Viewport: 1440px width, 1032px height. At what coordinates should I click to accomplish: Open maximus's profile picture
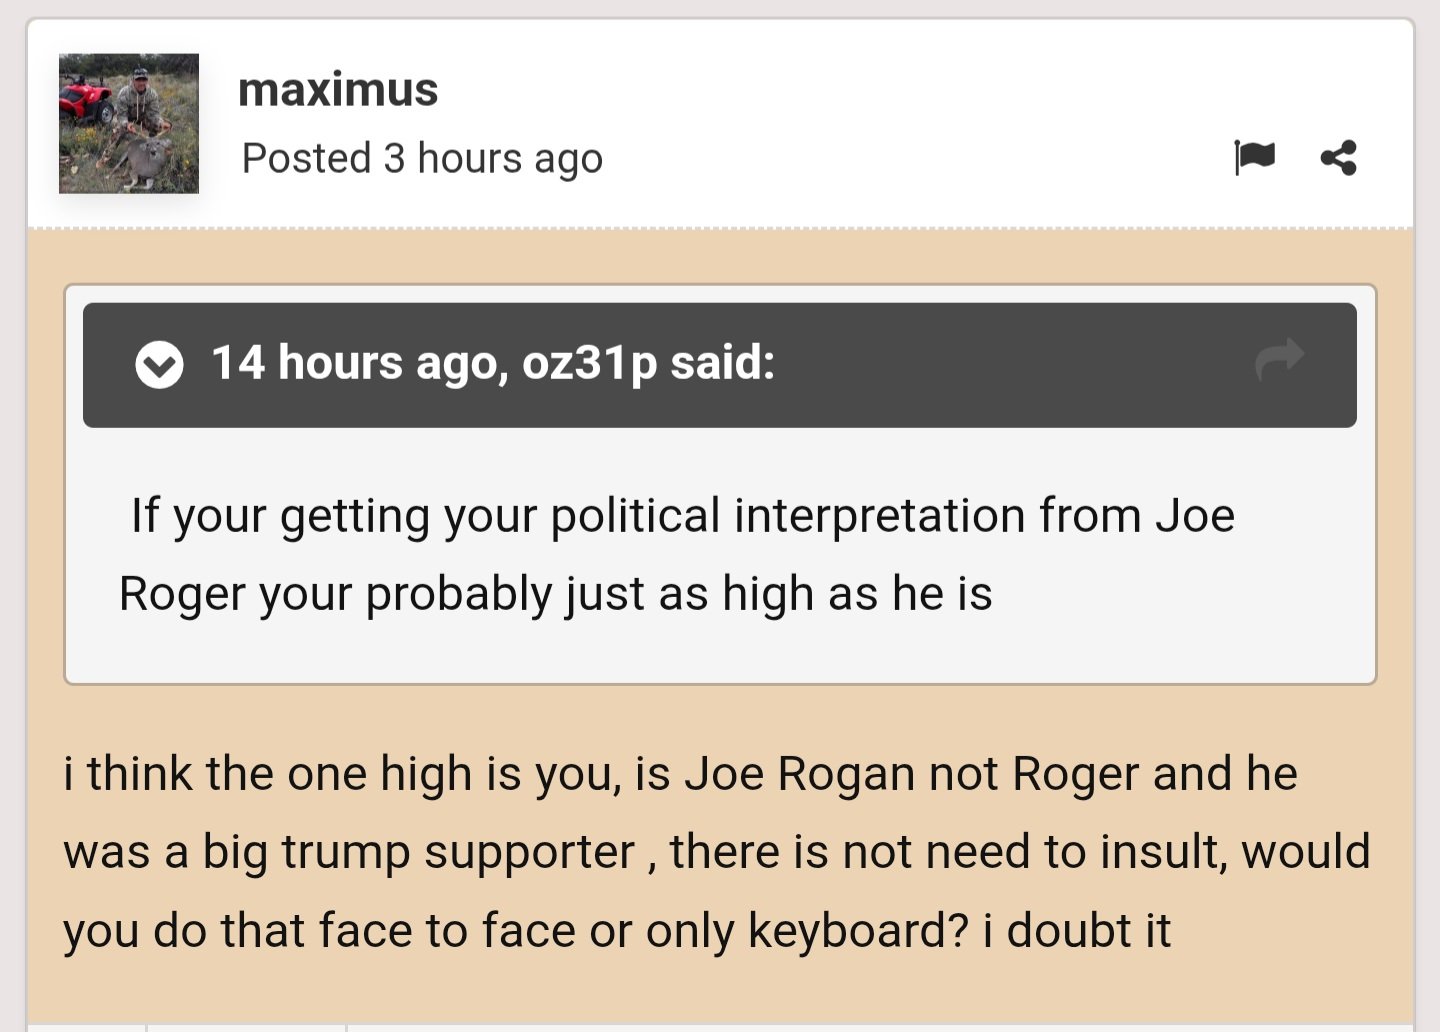pos(129,123)
